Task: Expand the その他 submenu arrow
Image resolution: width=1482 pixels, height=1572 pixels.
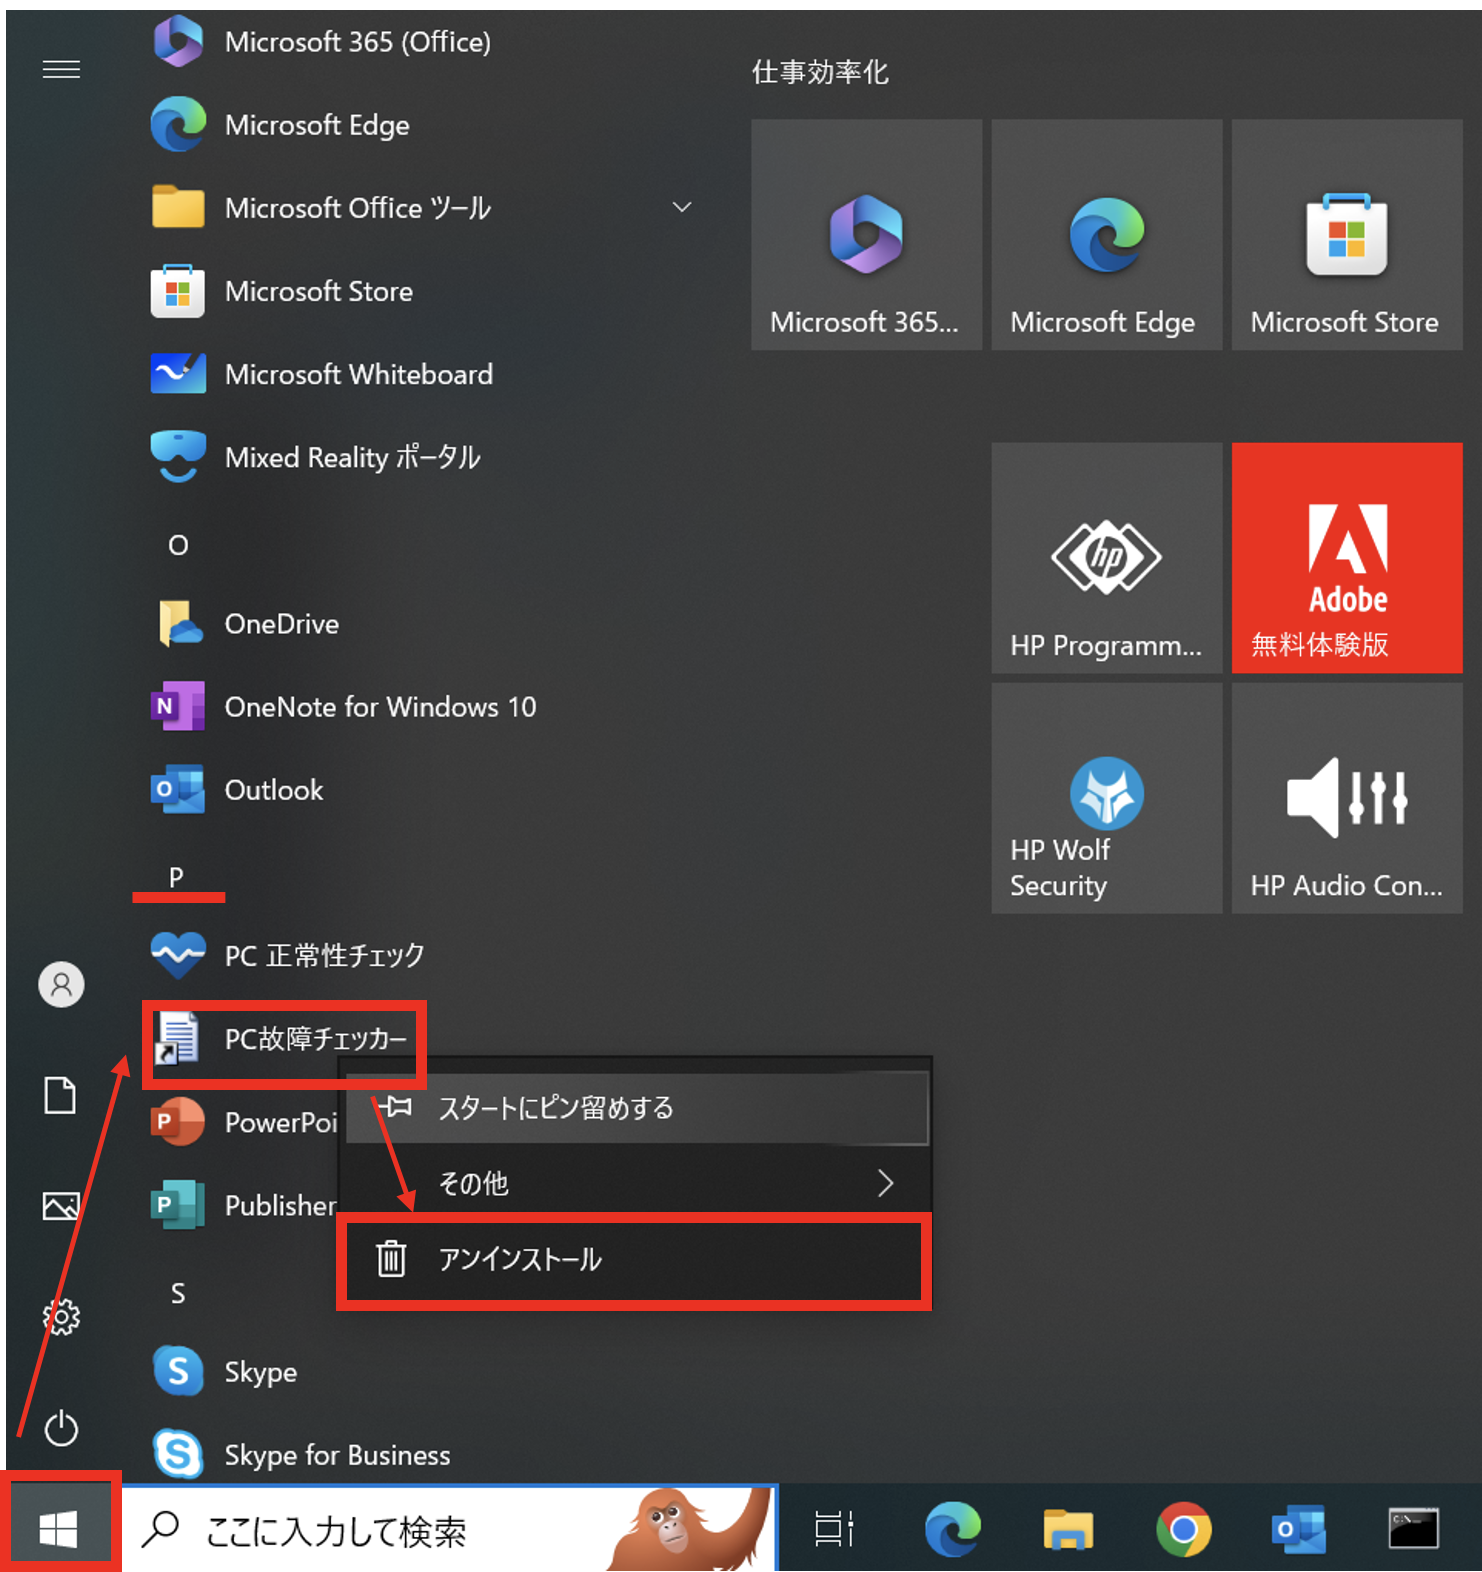Action: point(885,1183)
